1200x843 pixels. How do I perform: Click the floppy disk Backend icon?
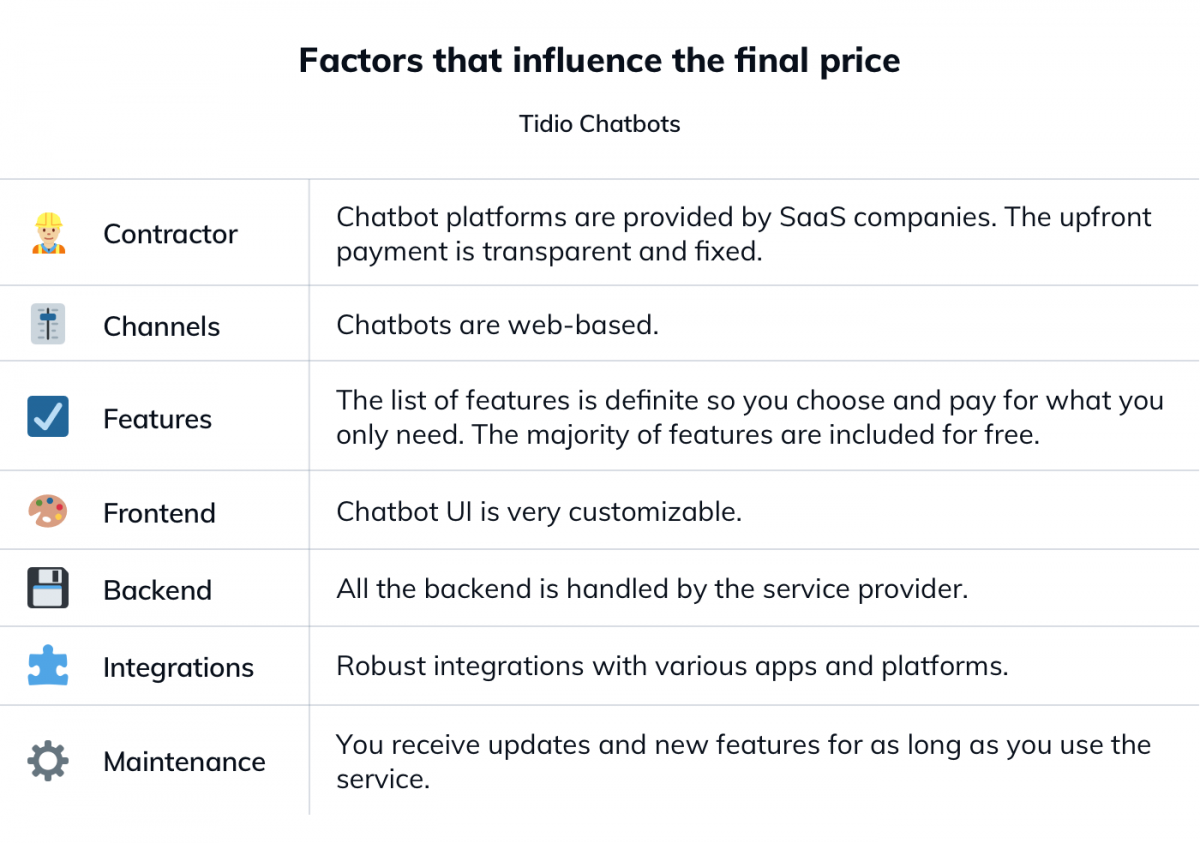click(48, 589)
